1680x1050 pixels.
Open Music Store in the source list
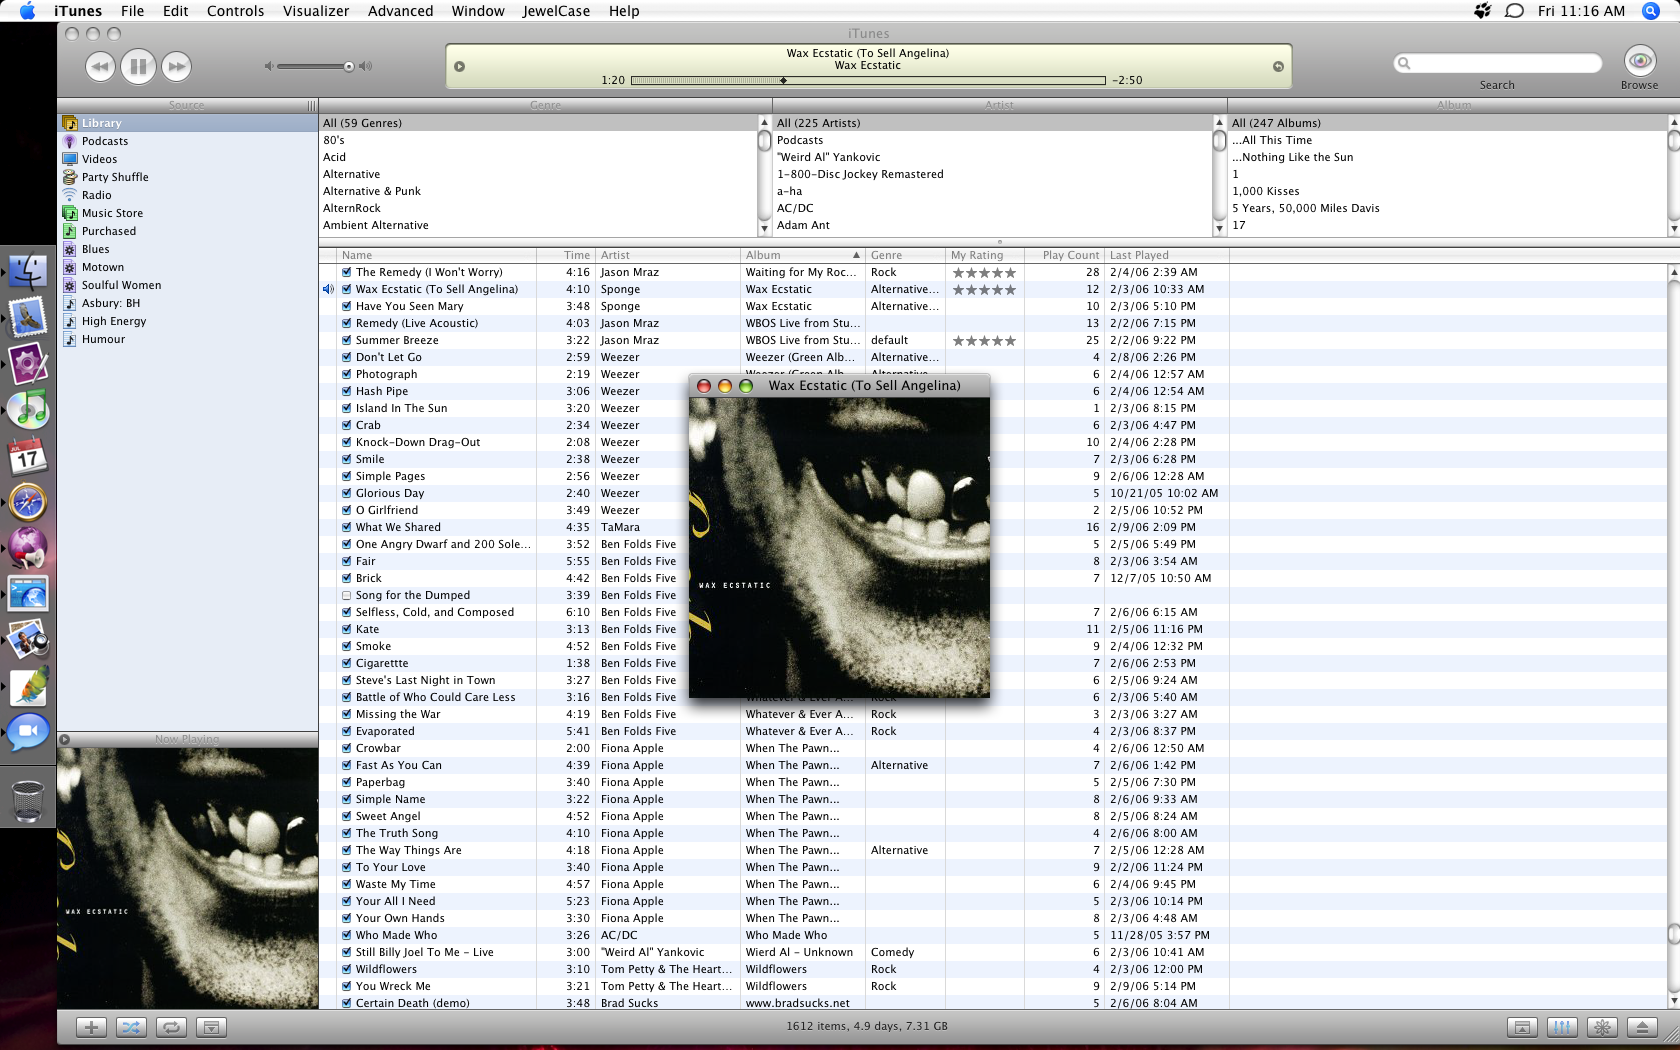112,213
